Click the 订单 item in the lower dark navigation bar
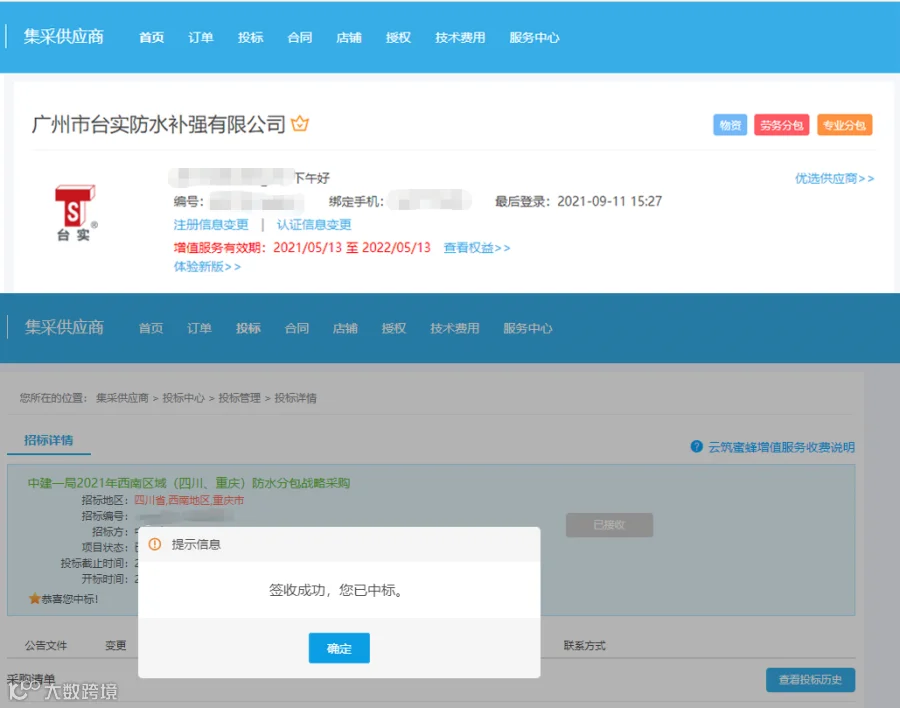The image size is (900, 708). (199, 328)
